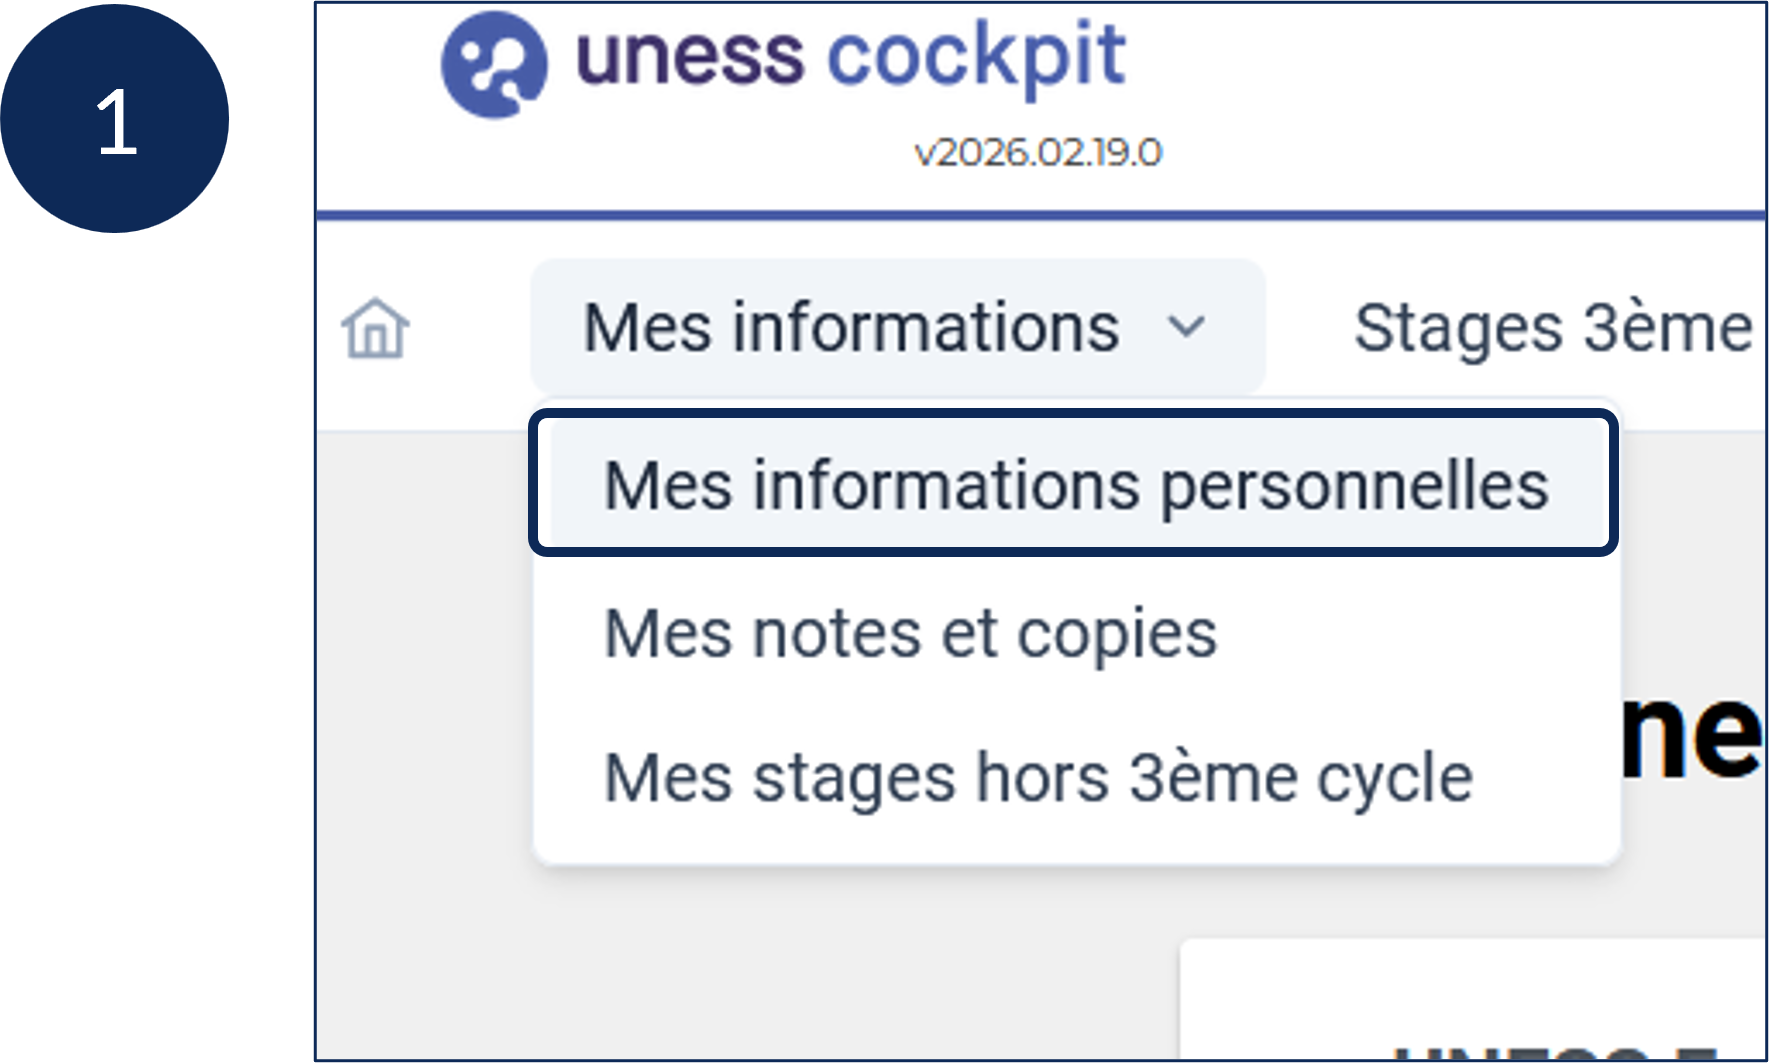The width and height of the screenshot is (1769, 1063).
Task: Click the word copies in the dropdown
Action: (1117, 636)
